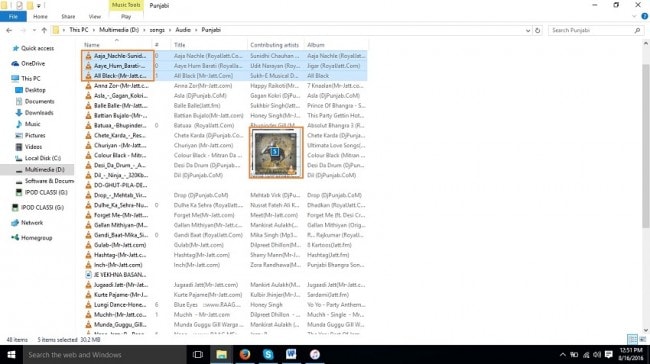Click the icon of JE VEKHNA BASAN file

pos(88,275)
